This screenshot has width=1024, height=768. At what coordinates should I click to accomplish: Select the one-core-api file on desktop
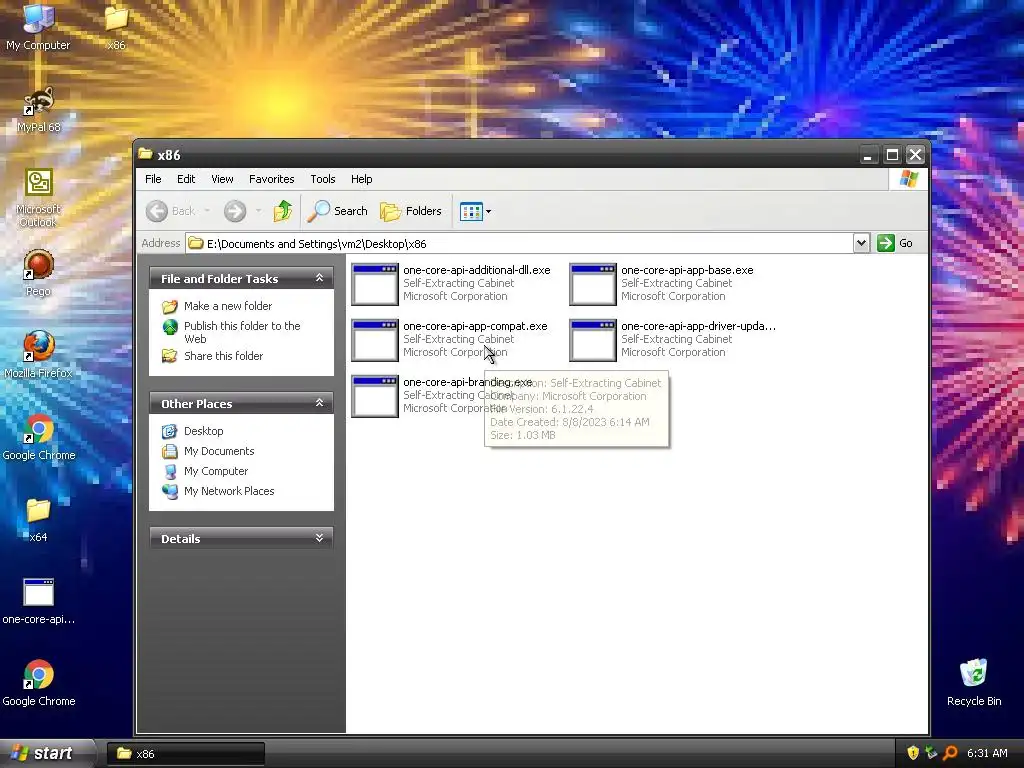[39, 601]
